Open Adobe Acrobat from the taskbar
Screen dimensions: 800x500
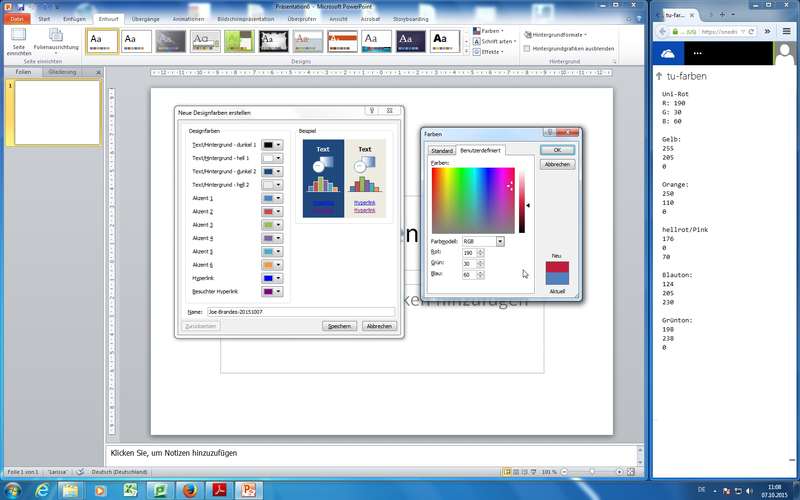219,489
